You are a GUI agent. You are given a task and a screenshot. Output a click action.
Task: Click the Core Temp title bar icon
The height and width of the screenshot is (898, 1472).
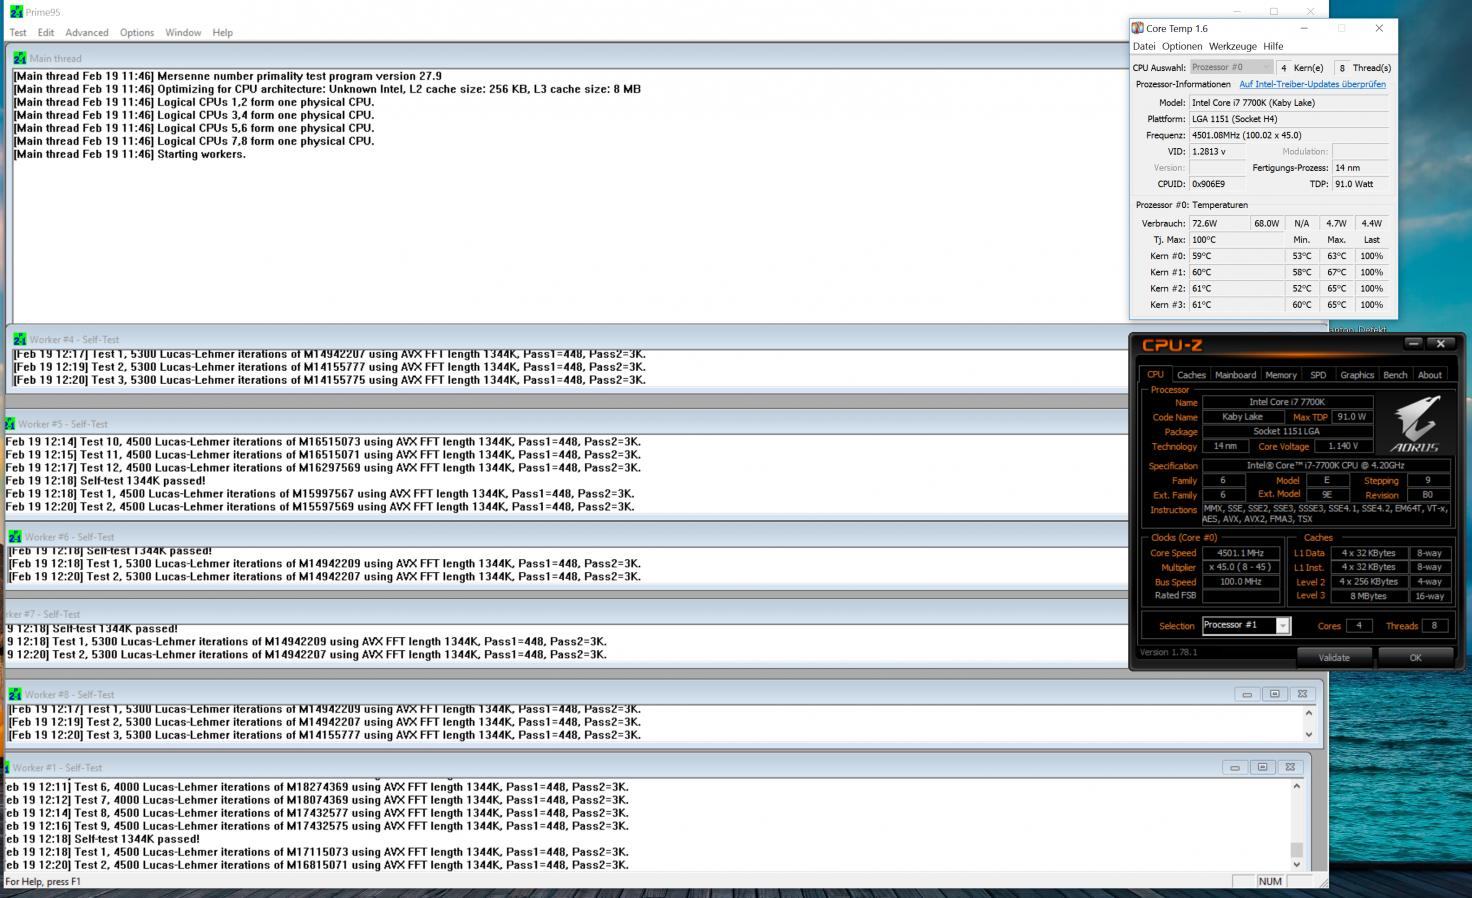click(x=1138, y=28)
